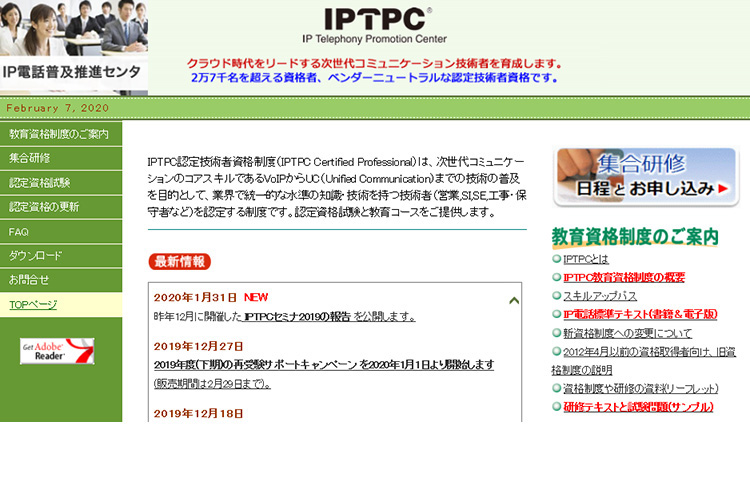Image resolution: width=750 pixels, height=500 pixels.
Task: Click the 2019年12月18日 news date
Action: (199, 413)
